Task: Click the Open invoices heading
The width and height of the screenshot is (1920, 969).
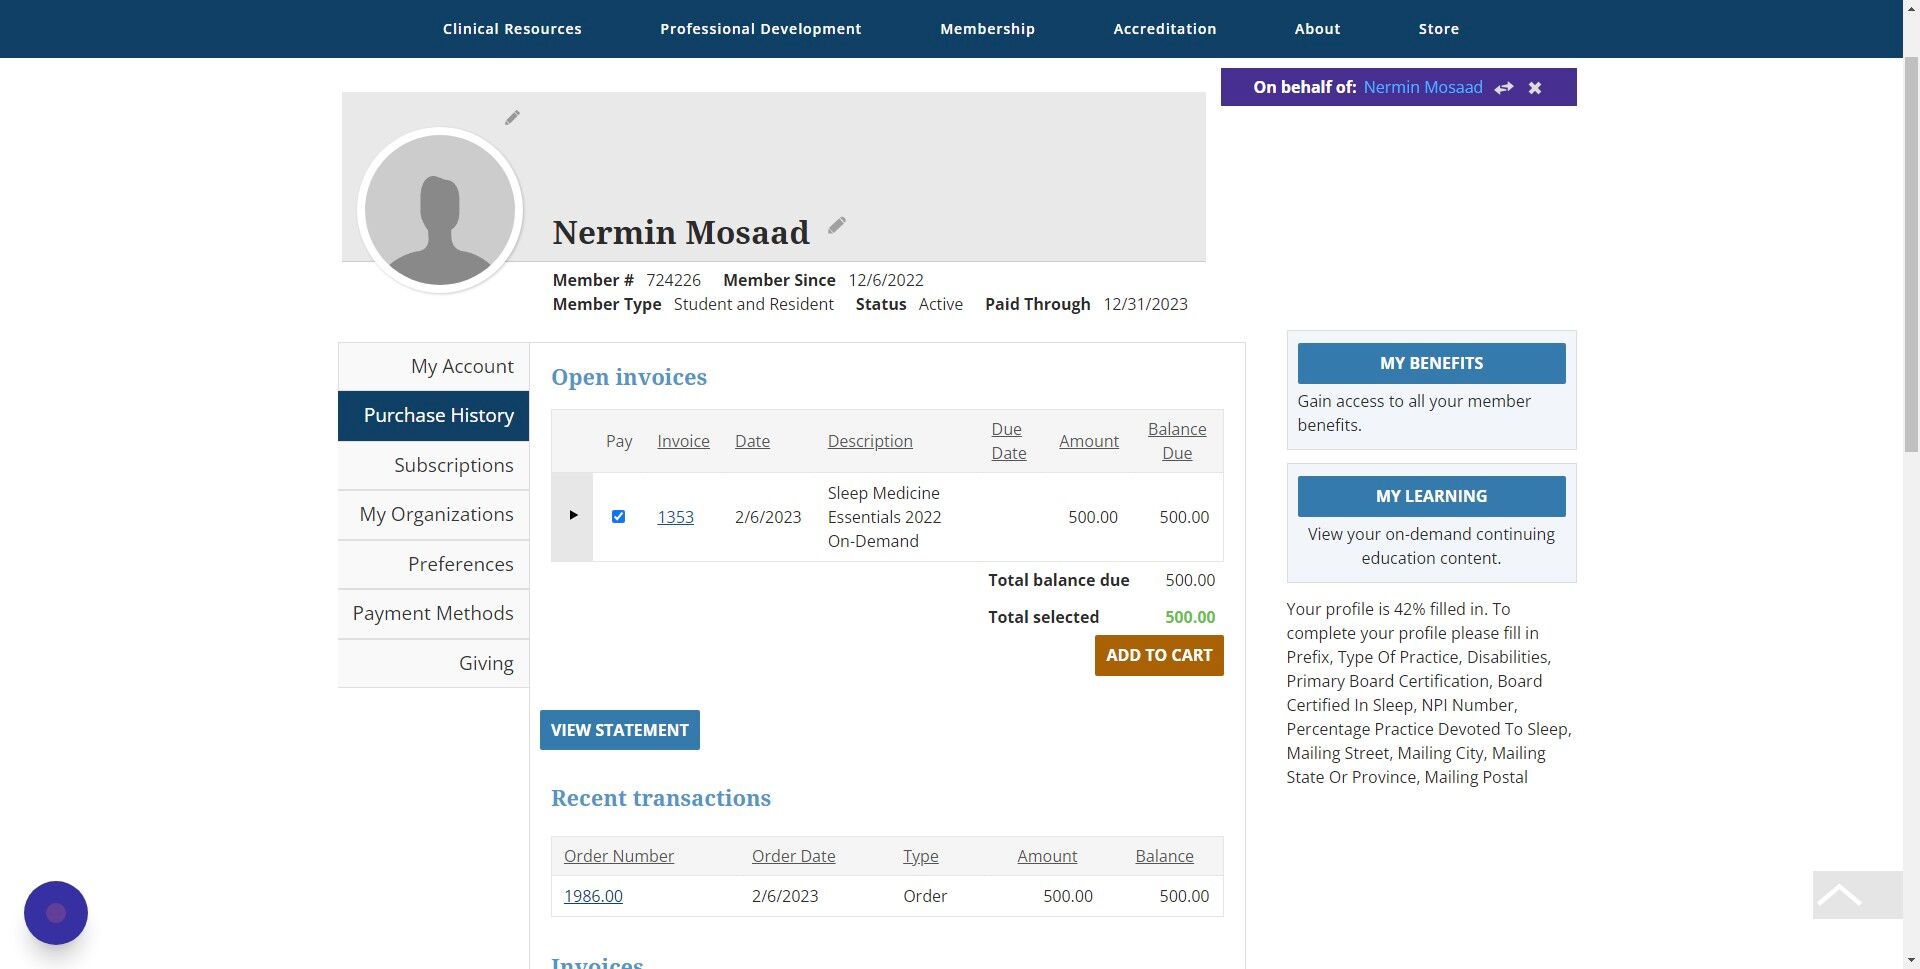Action: click(629, 377)
